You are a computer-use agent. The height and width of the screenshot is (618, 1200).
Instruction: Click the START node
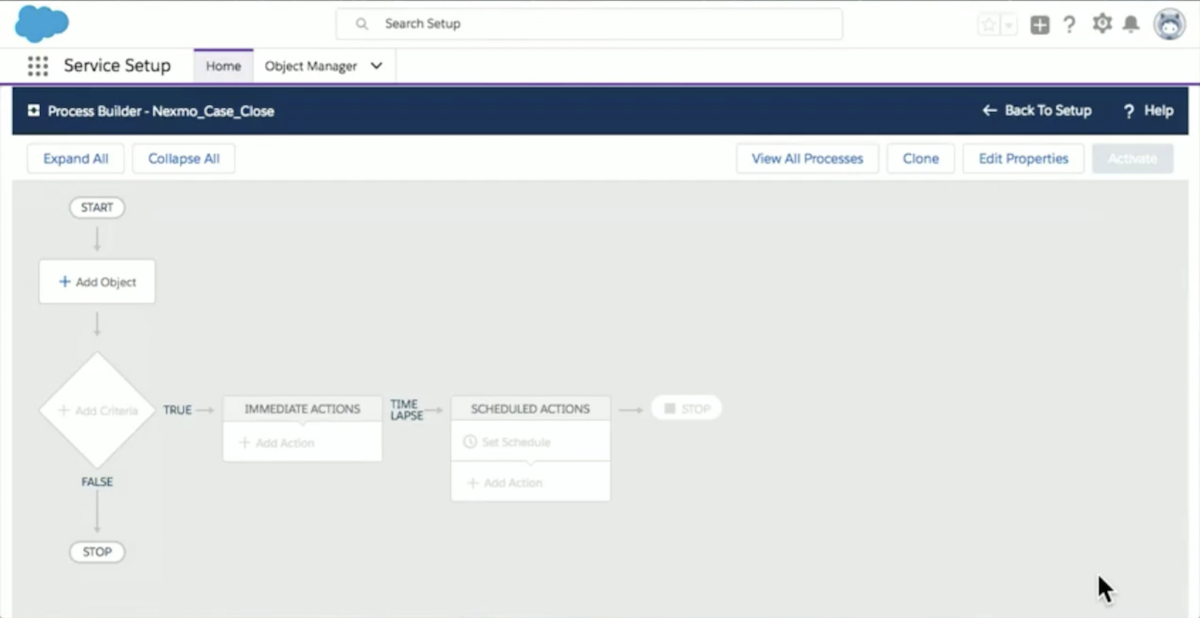pos(97,208)
